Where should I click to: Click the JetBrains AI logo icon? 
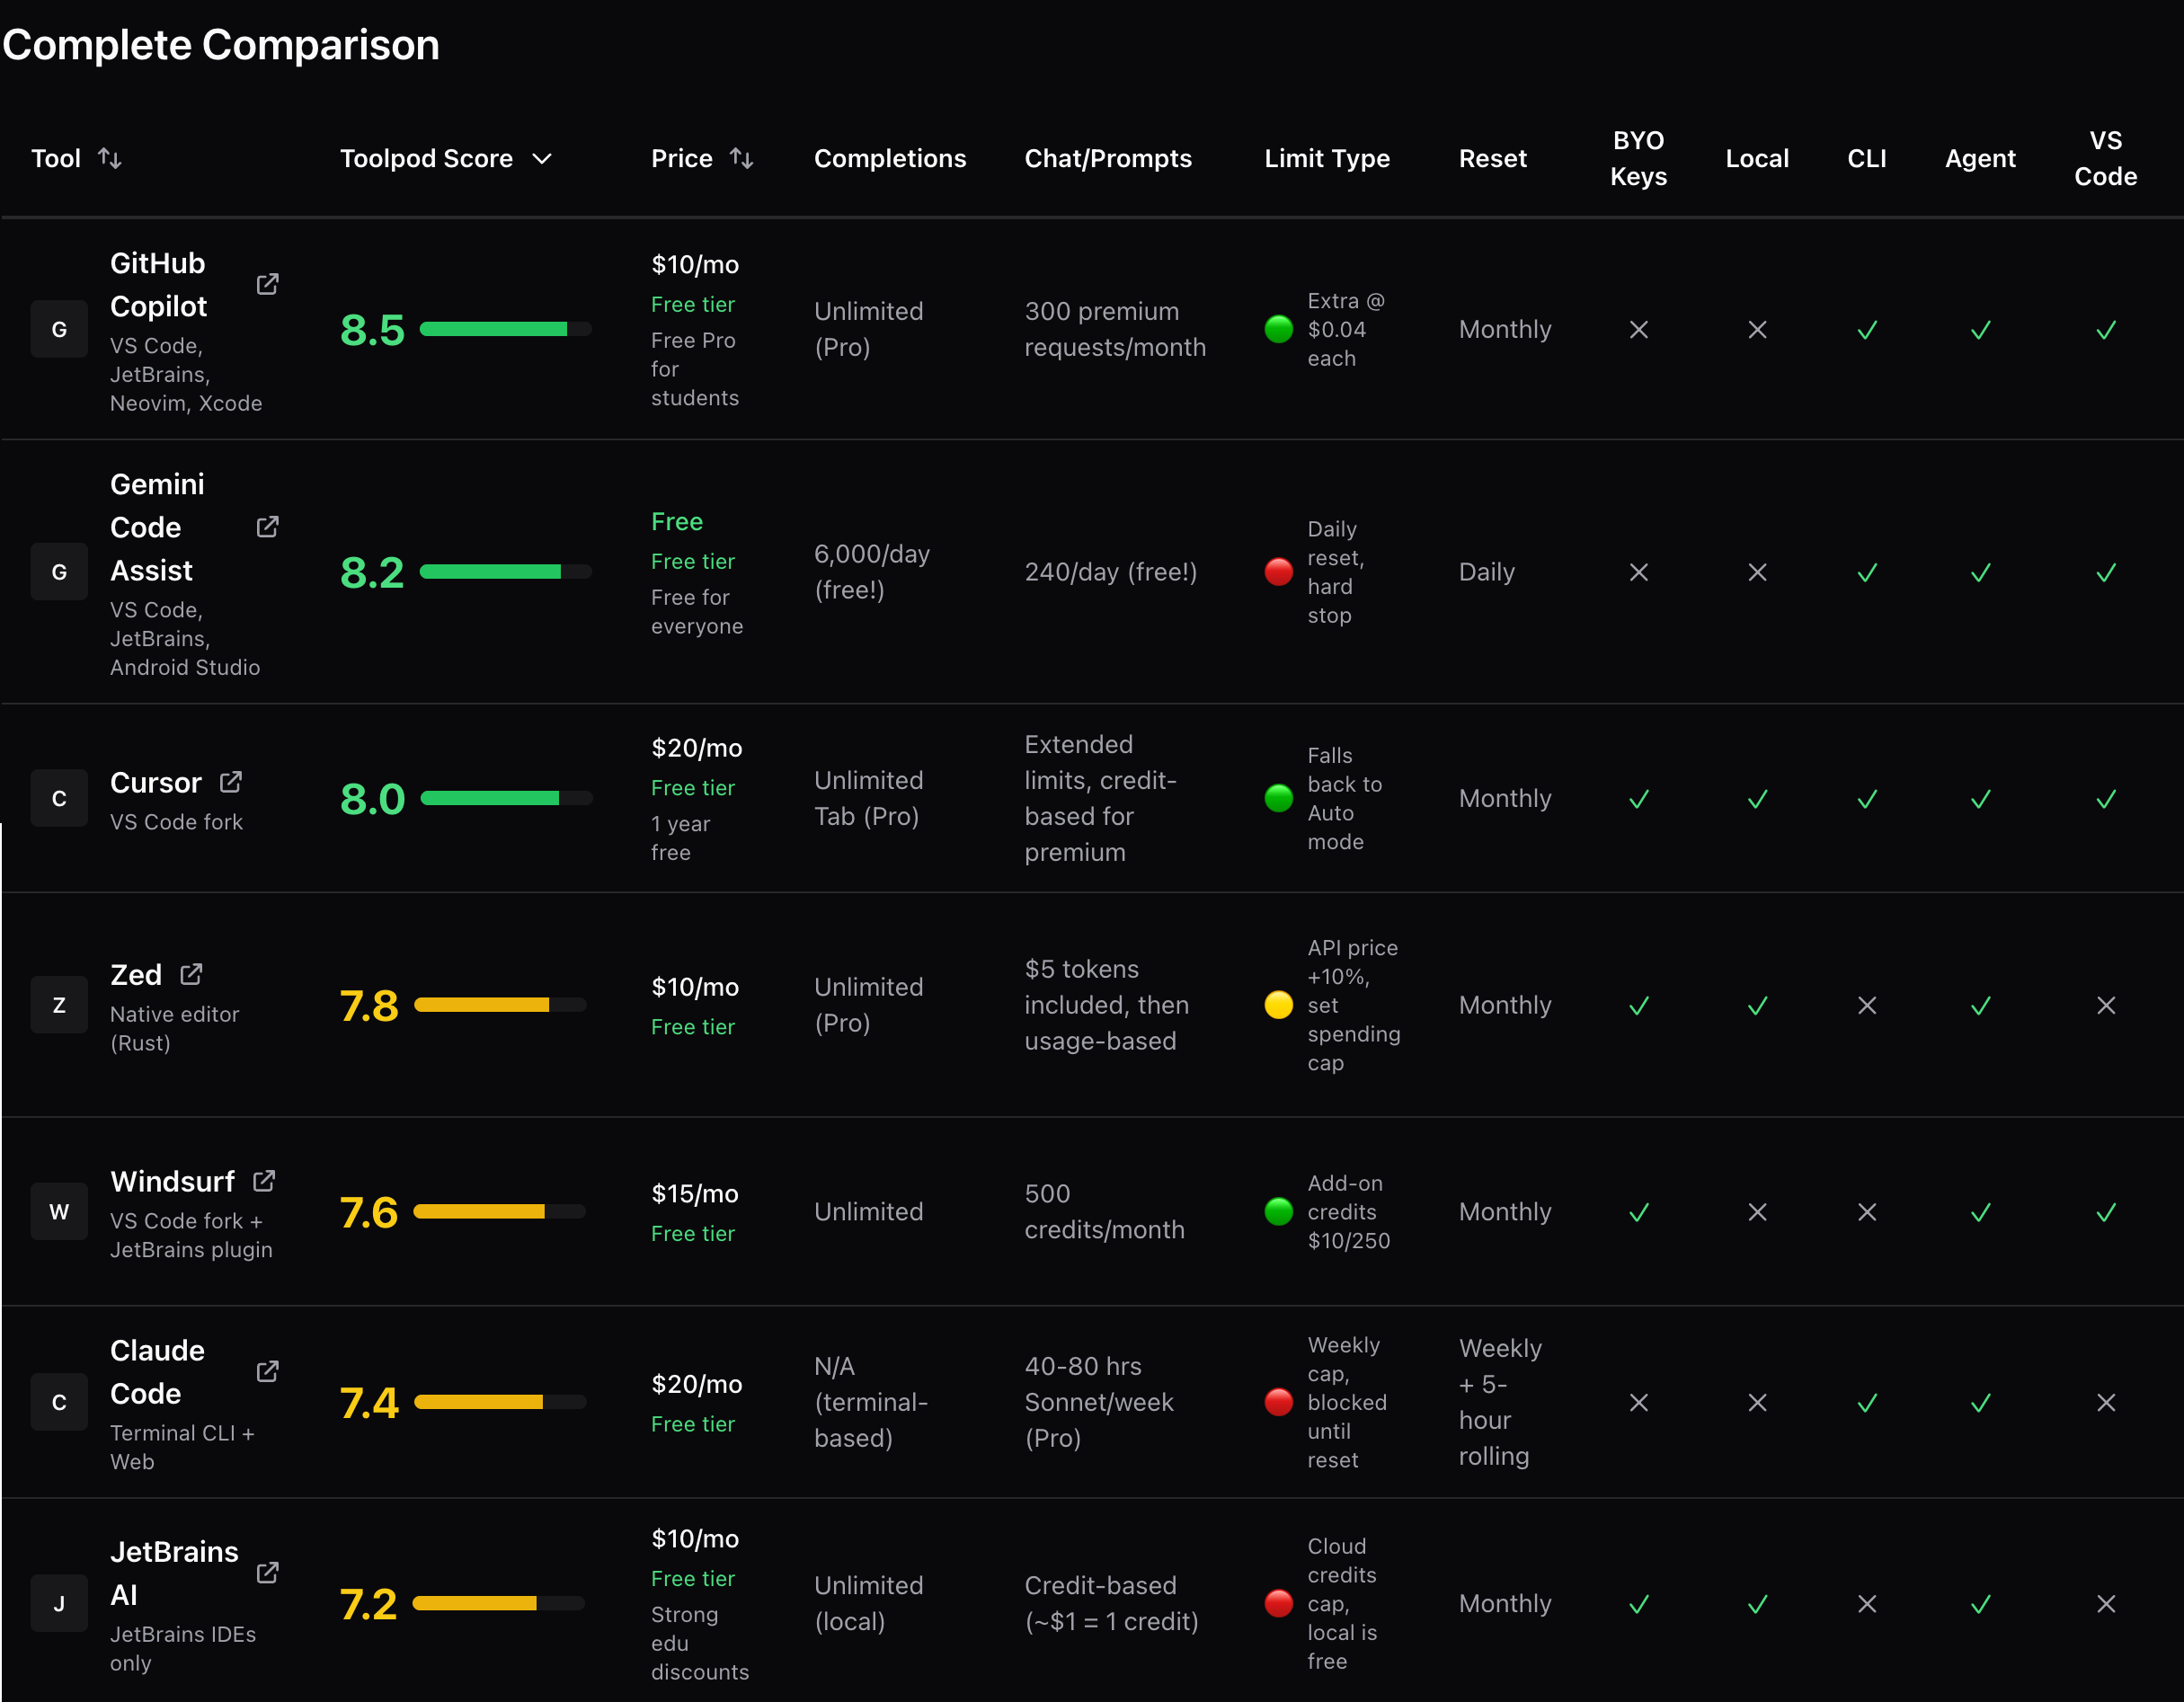pos(59,1602)
